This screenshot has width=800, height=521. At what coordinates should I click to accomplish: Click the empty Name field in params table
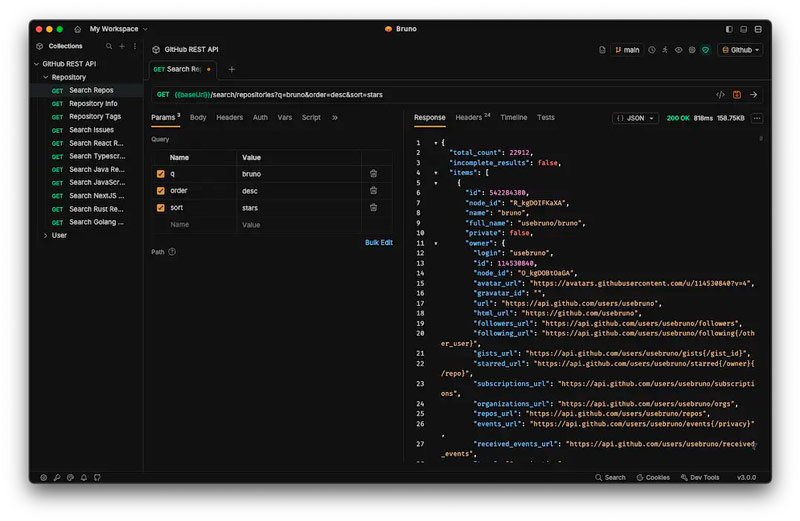point(200,225)
